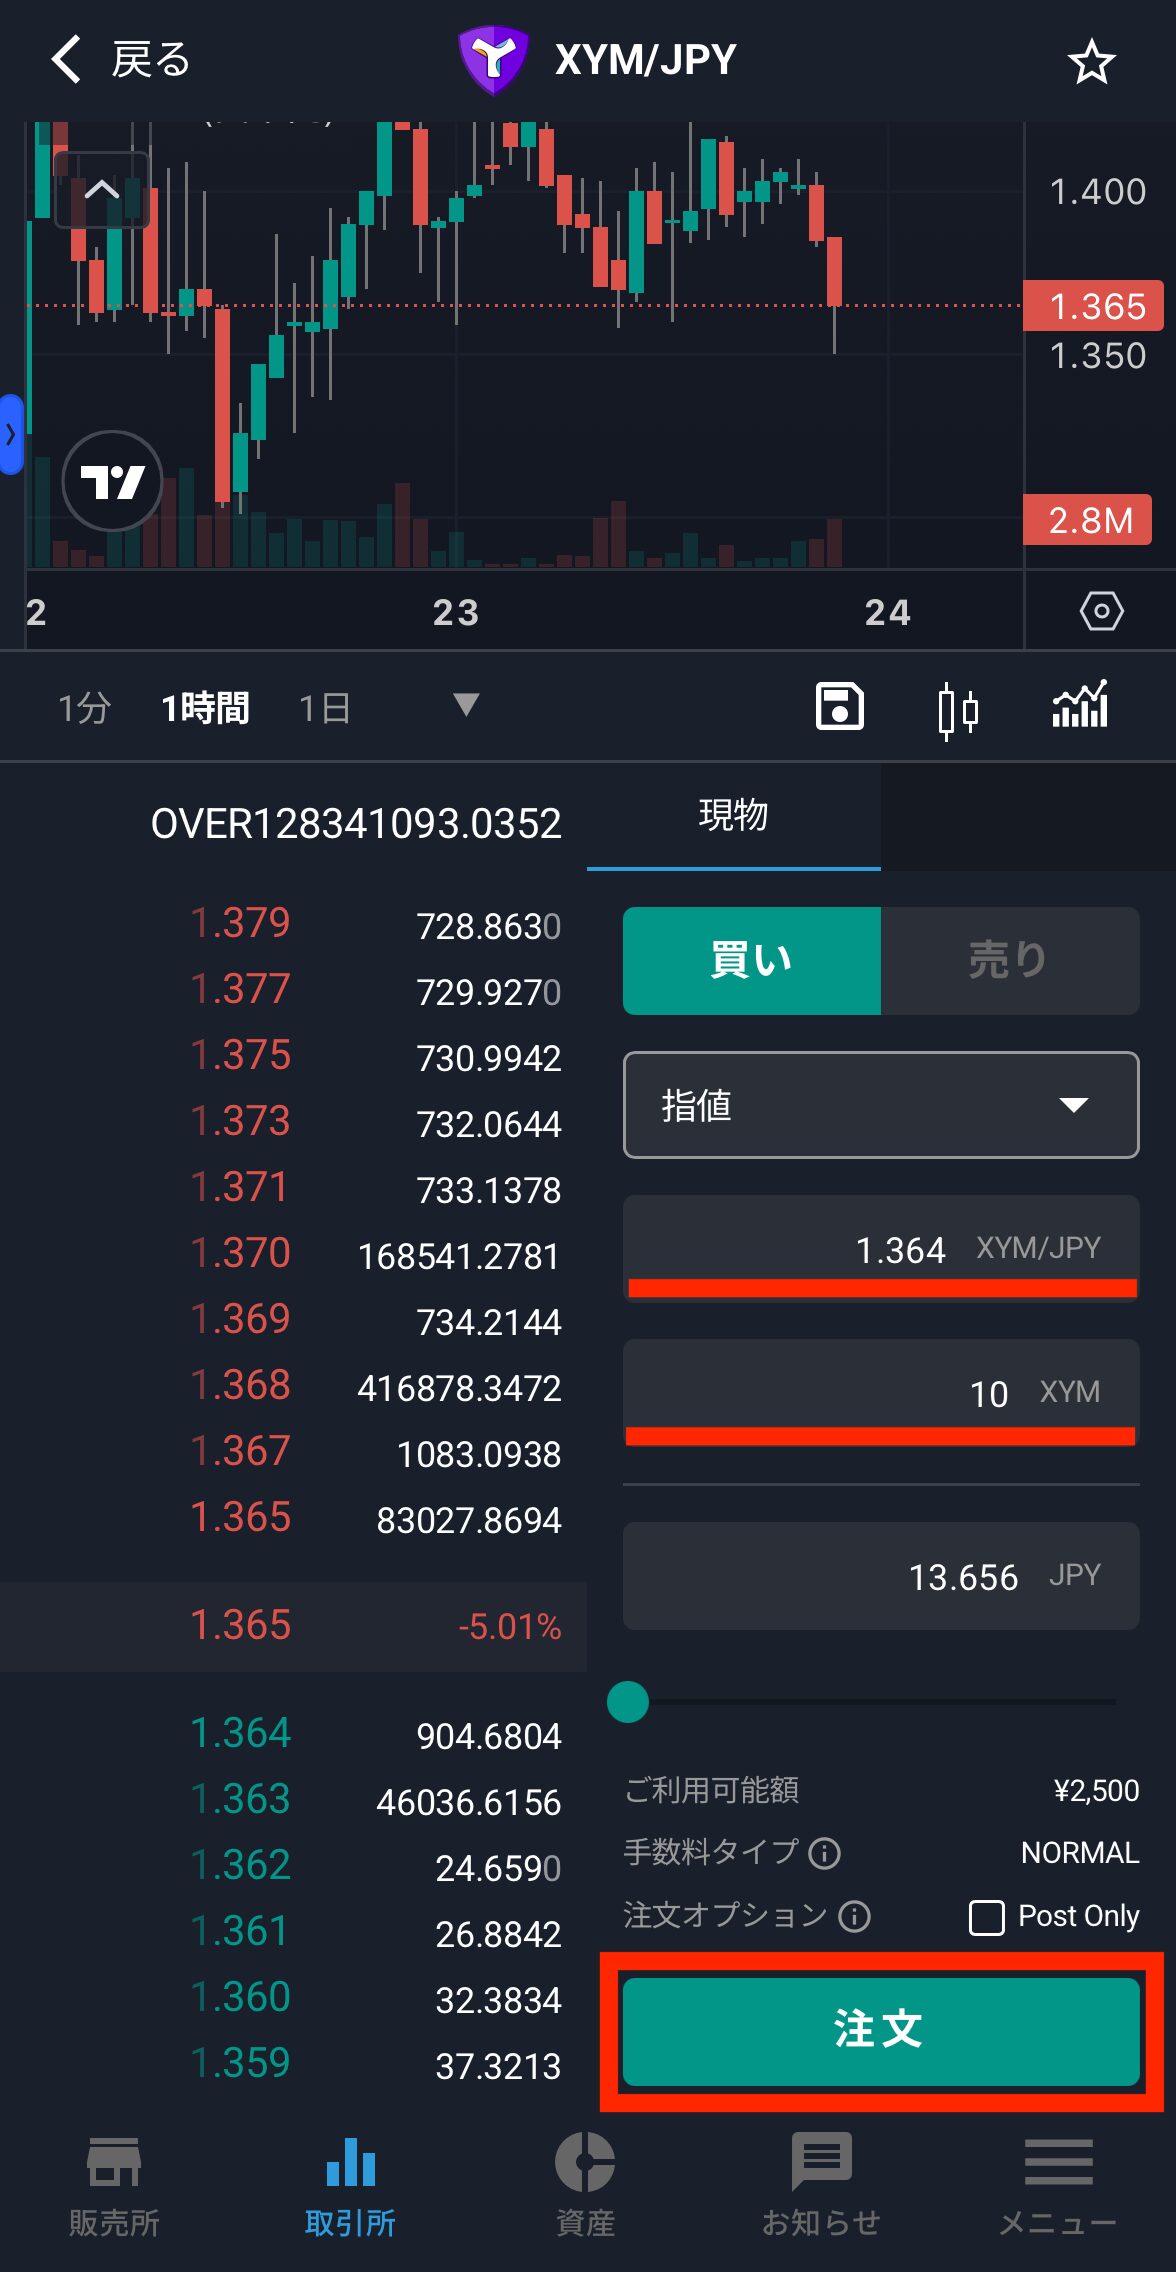Edit the total field showing 13.656 JPY
The height and width of the screenshot is (2272, 1176).
pyautogui.click(x=881, y=1576)
